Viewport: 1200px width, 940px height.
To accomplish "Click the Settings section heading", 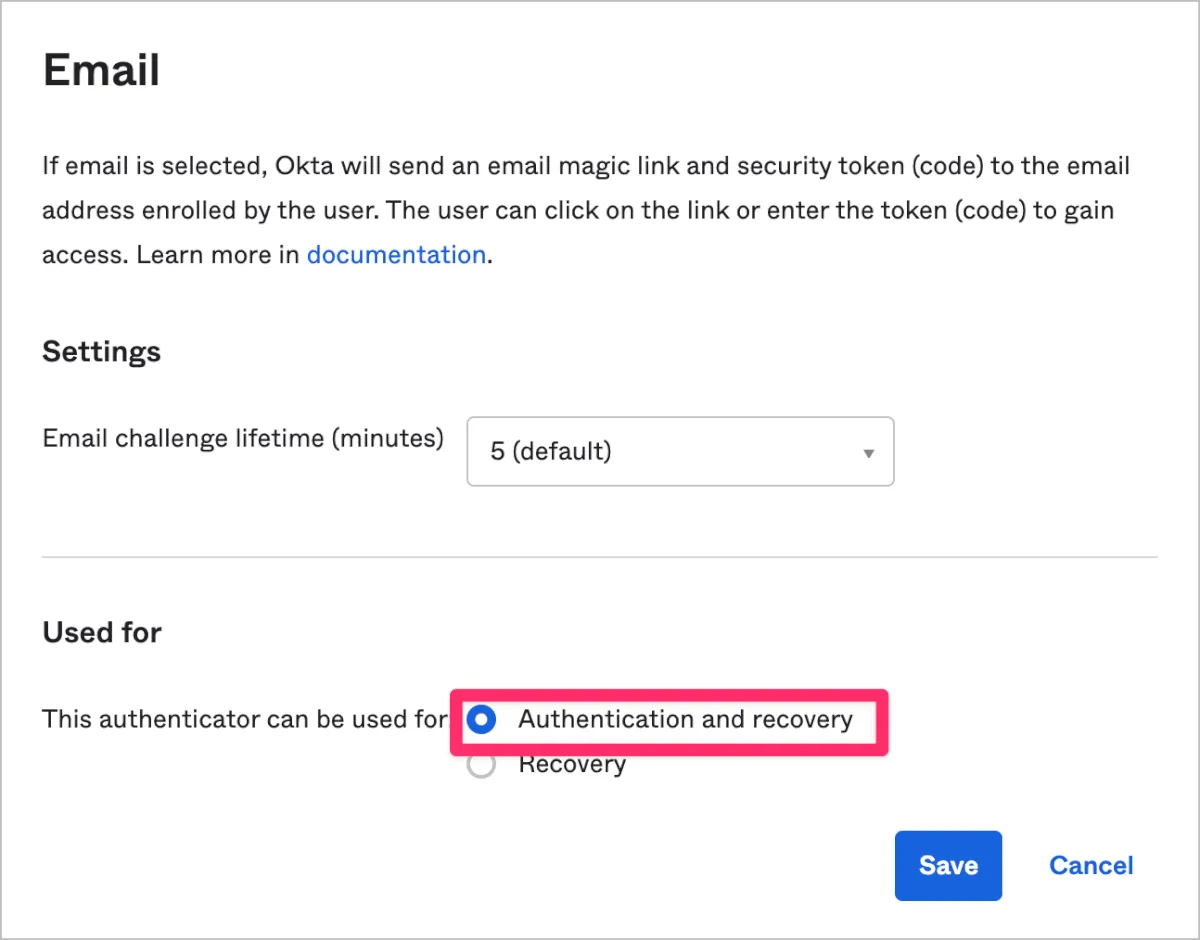I will (101, 352).
